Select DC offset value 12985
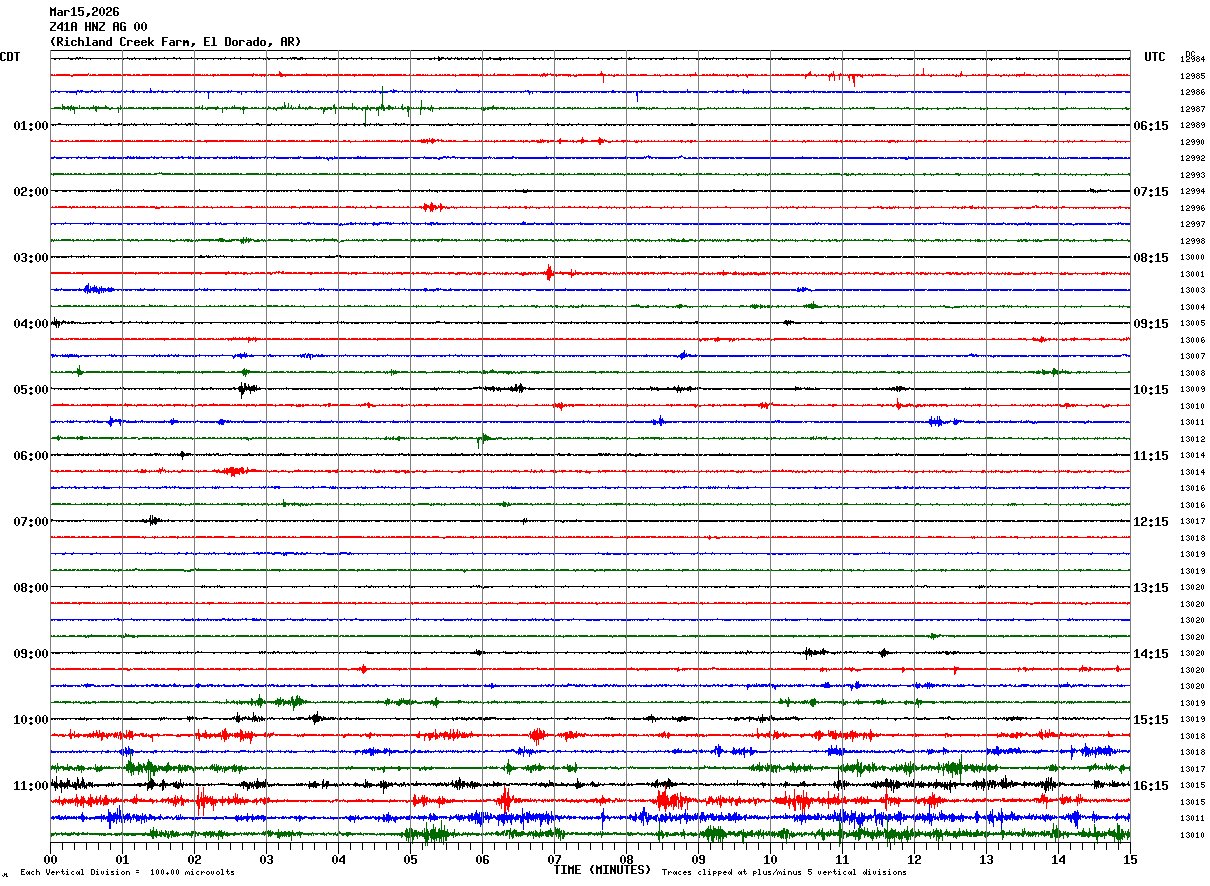The image size is (1210, 886). point(1192,77)
